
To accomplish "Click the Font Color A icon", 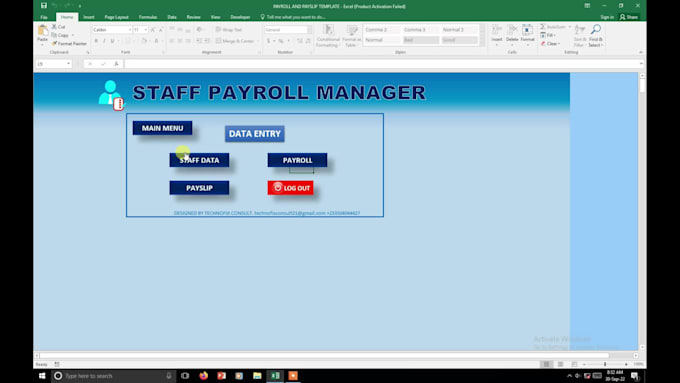I will [156, 41].
